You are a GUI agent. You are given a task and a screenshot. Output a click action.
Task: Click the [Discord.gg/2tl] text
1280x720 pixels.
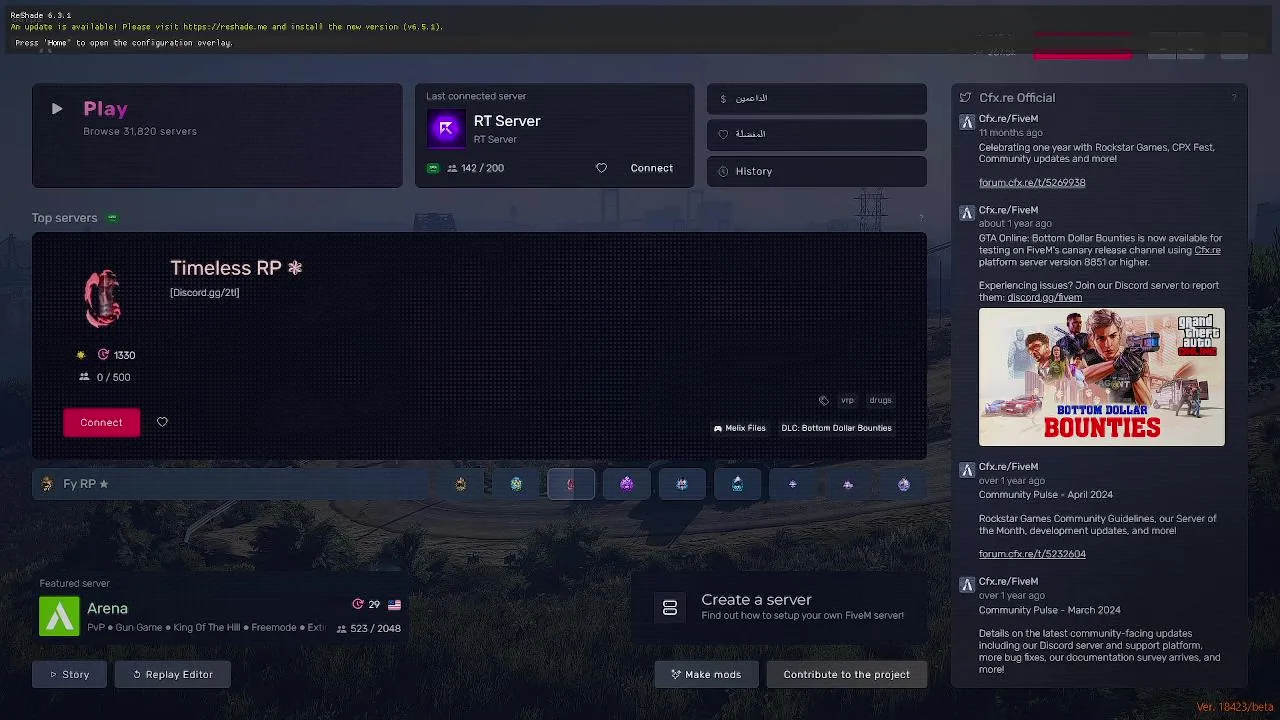pyautogui.click(x=204, y=292)
